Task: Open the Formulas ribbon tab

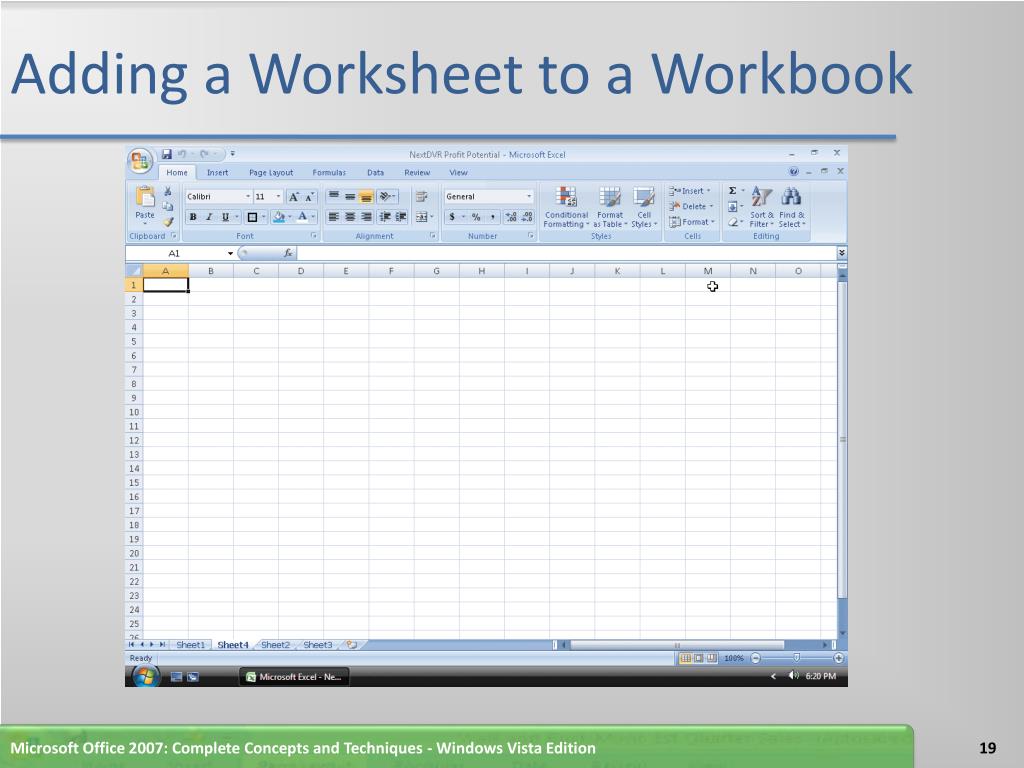Action: [329, 172]
